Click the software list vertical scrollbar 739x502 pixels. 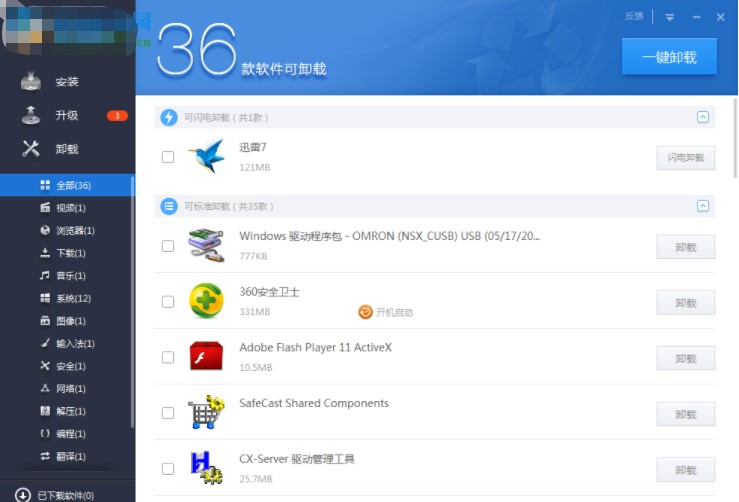(735, 138)
